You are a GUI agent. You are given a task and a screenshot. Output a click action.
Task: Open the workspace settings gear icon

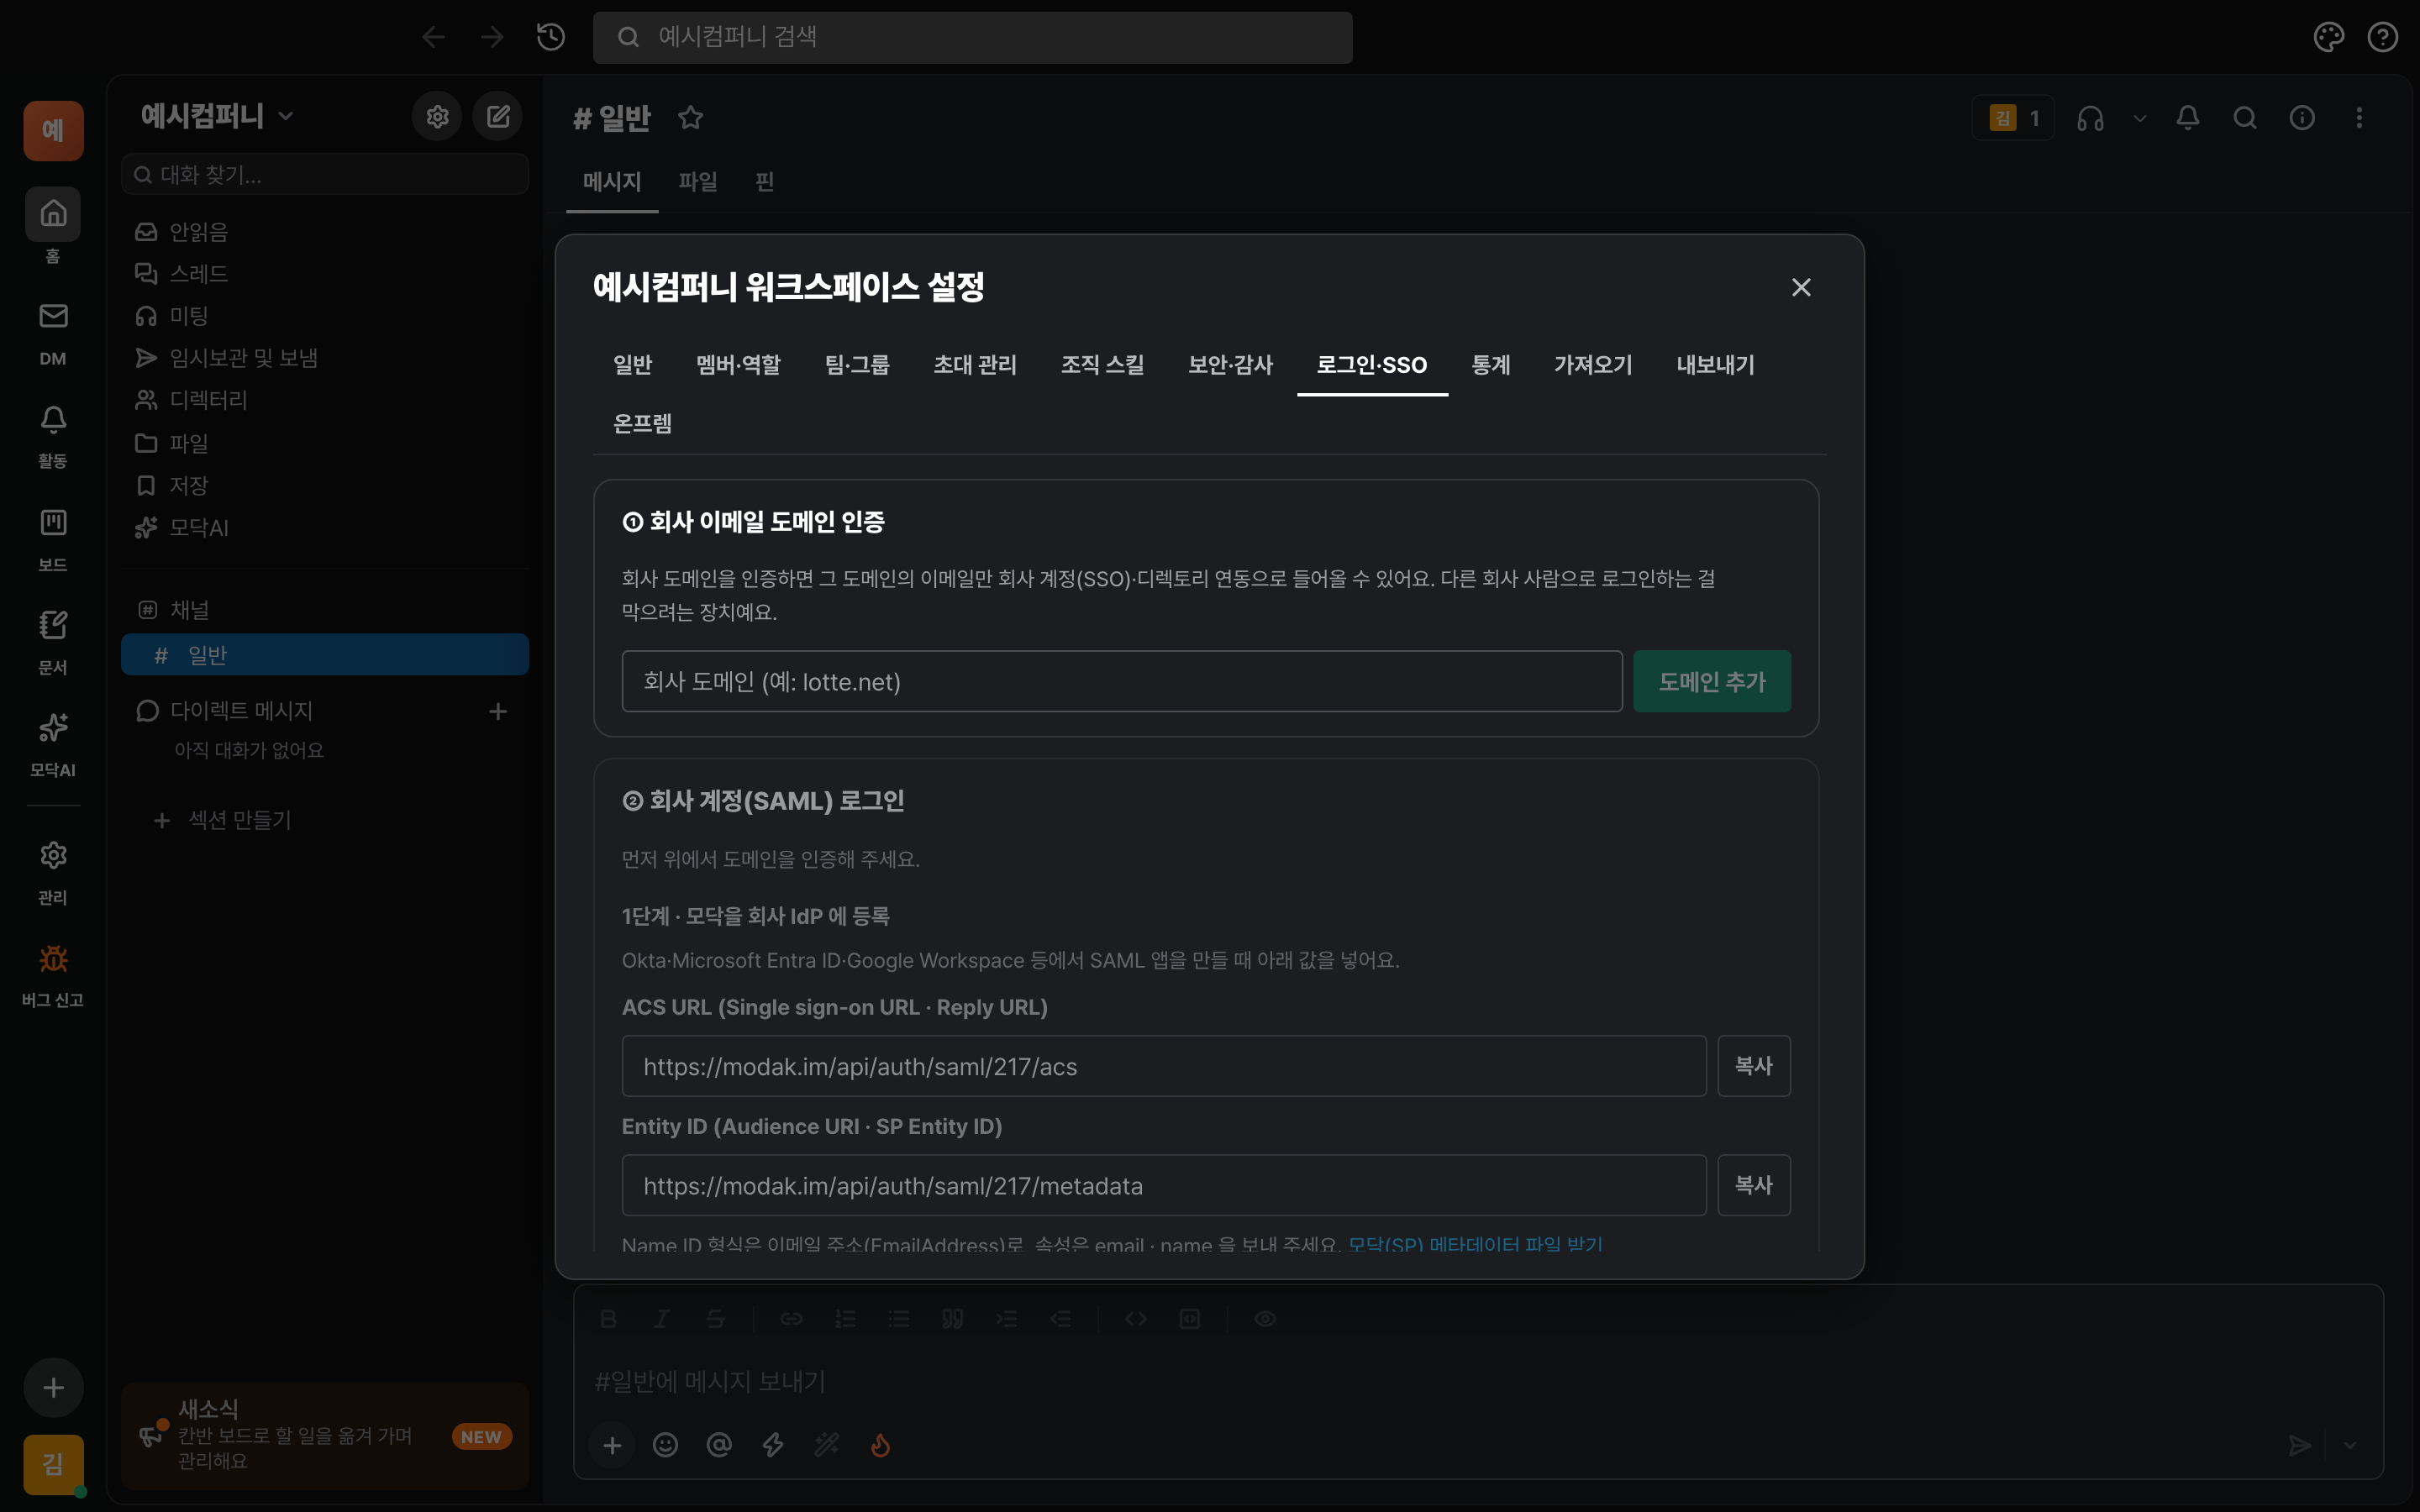(437, 117)
